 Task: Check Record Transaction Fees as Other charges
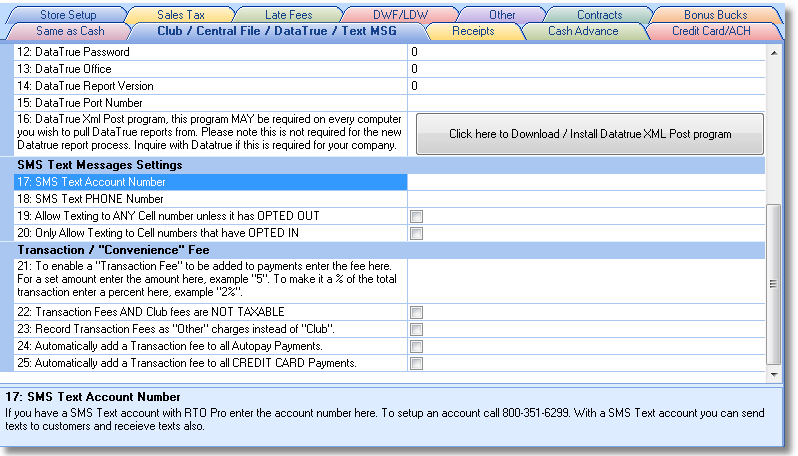point(416,330)
